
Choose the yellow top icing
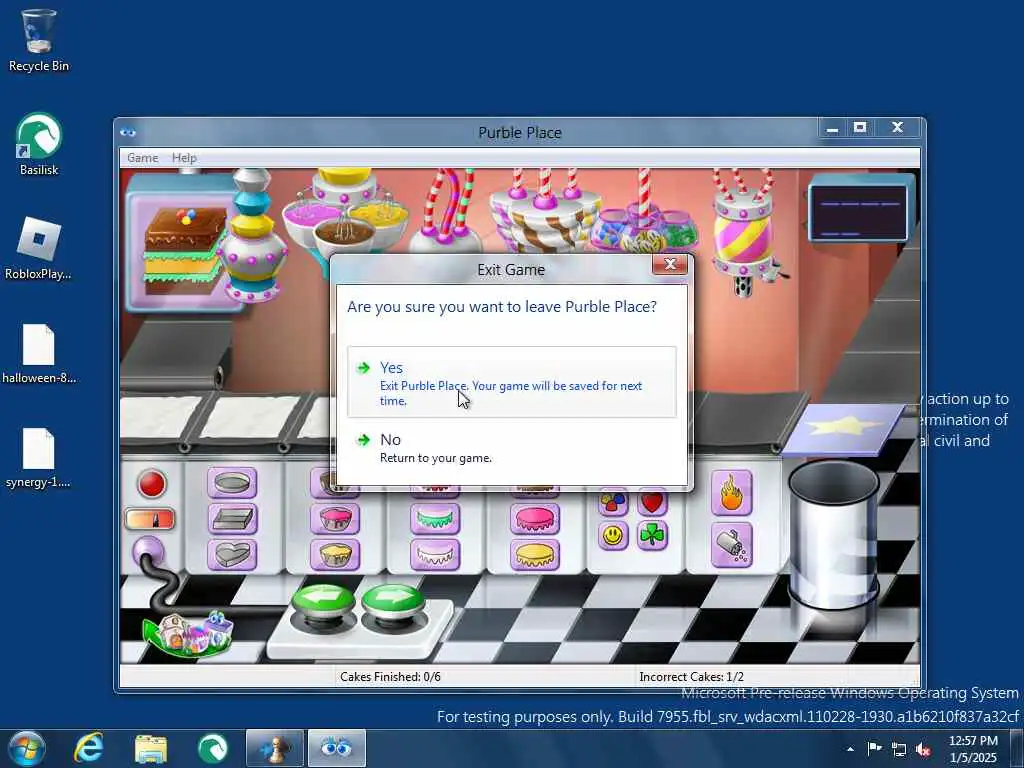[x=535, y=554]
